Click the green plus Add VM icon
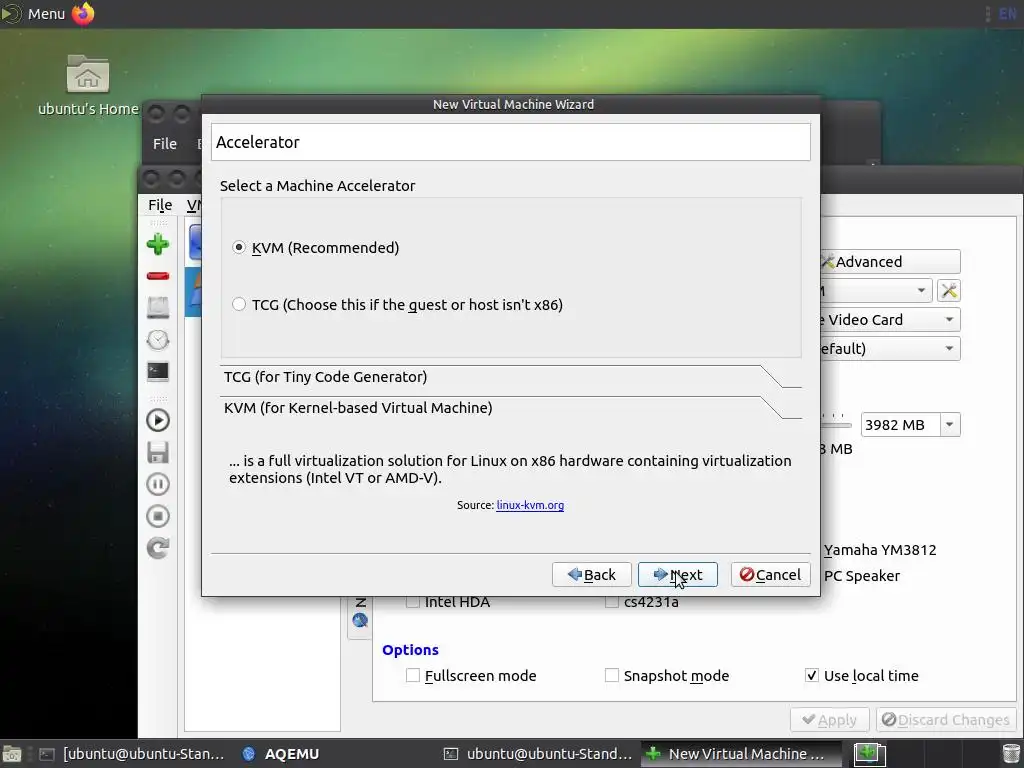This screenshot has width=1024, height=768. tap(157, 244)
